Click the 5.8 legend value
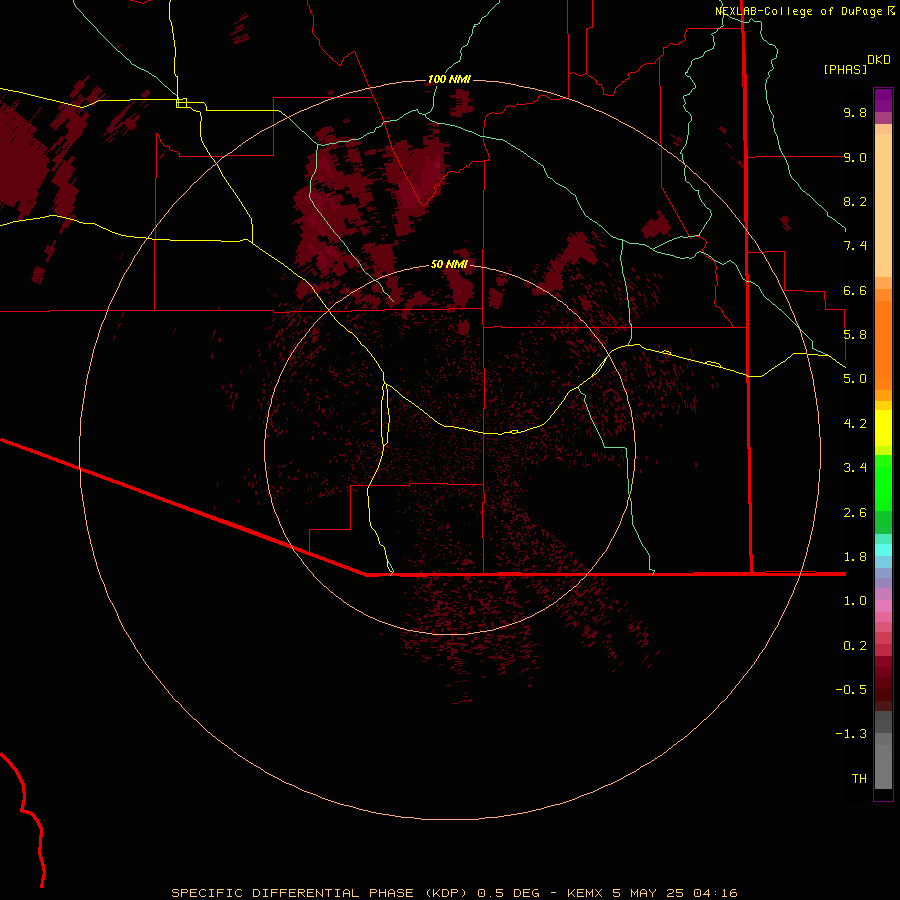This screenshot has width=900, height=900. pyautogui.click(x=855, y=335)
